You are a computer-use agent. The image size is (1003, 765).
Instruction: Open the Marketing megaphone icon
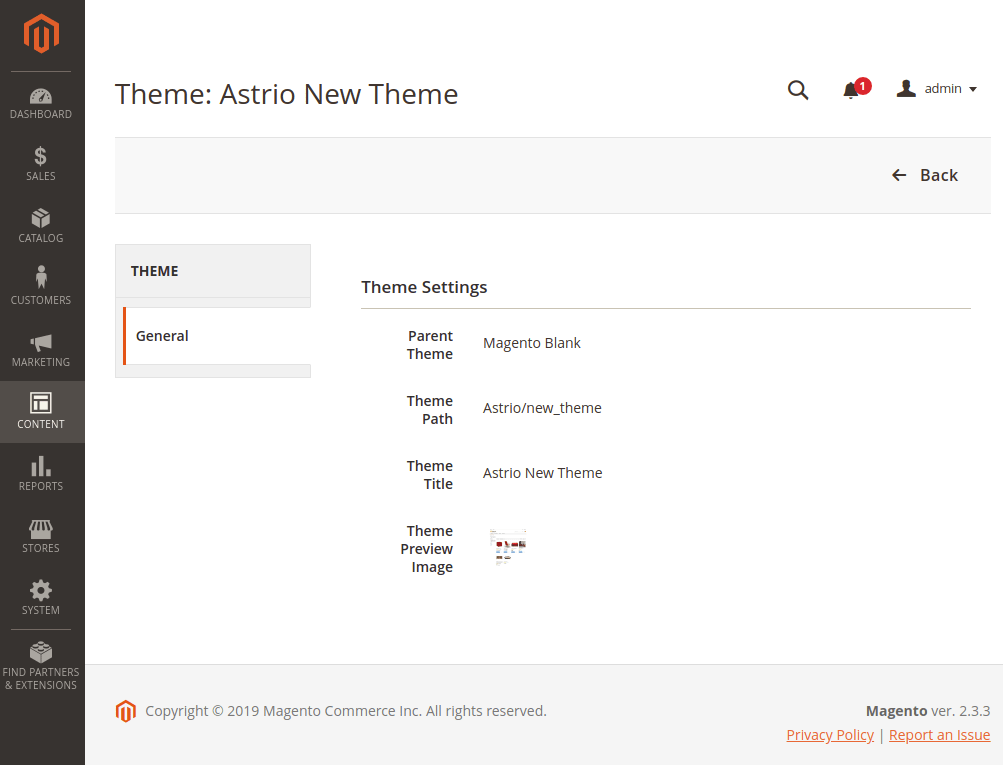41,342
